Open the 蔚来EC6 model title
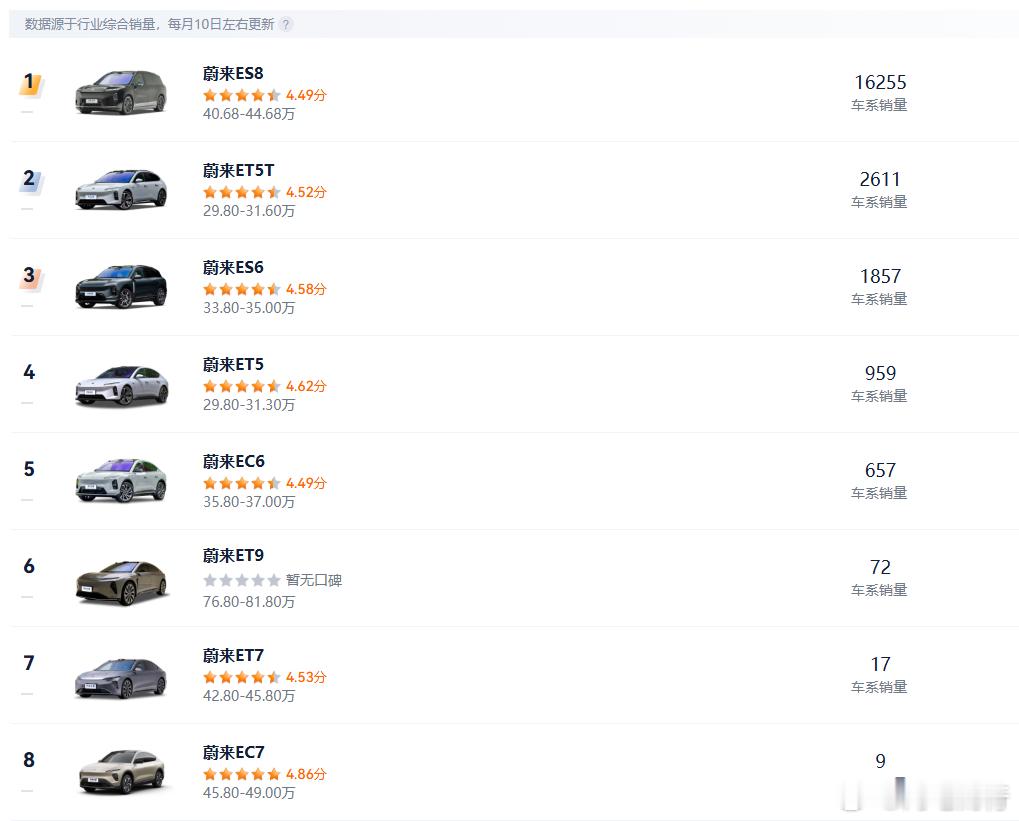Viewport: 1019px width, 821px height. coord(233,462)
